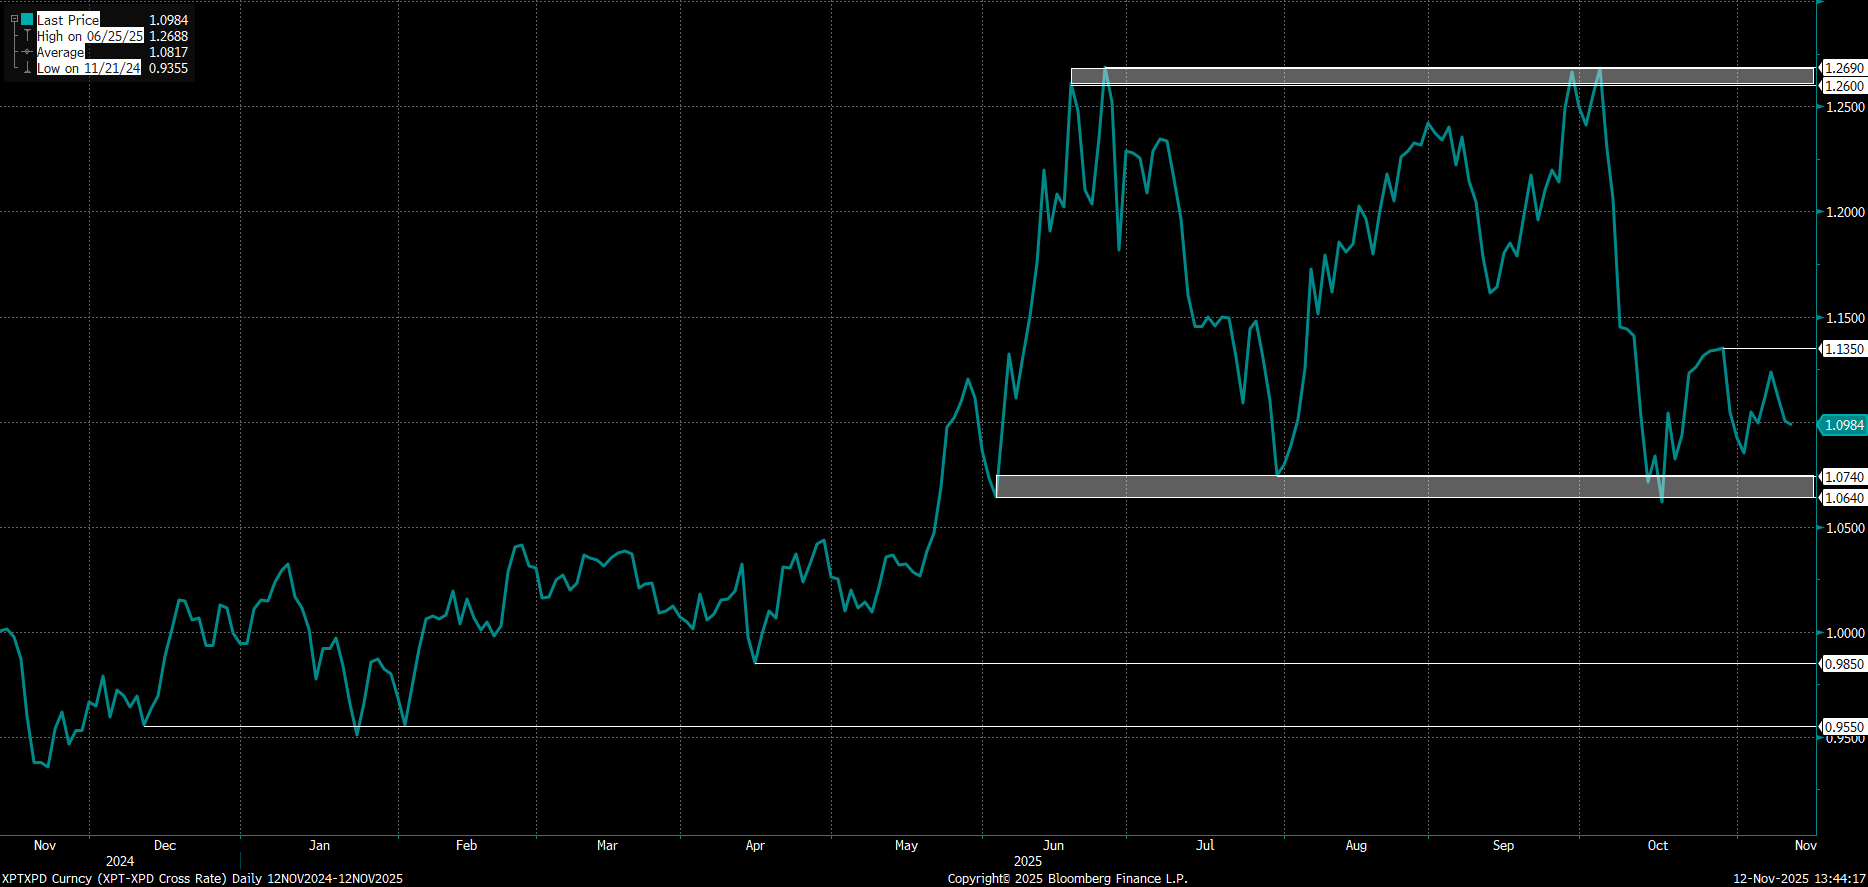Click the 1.2600 price level label
This screenshot has height=887, width=1868.
[1843, 86]
